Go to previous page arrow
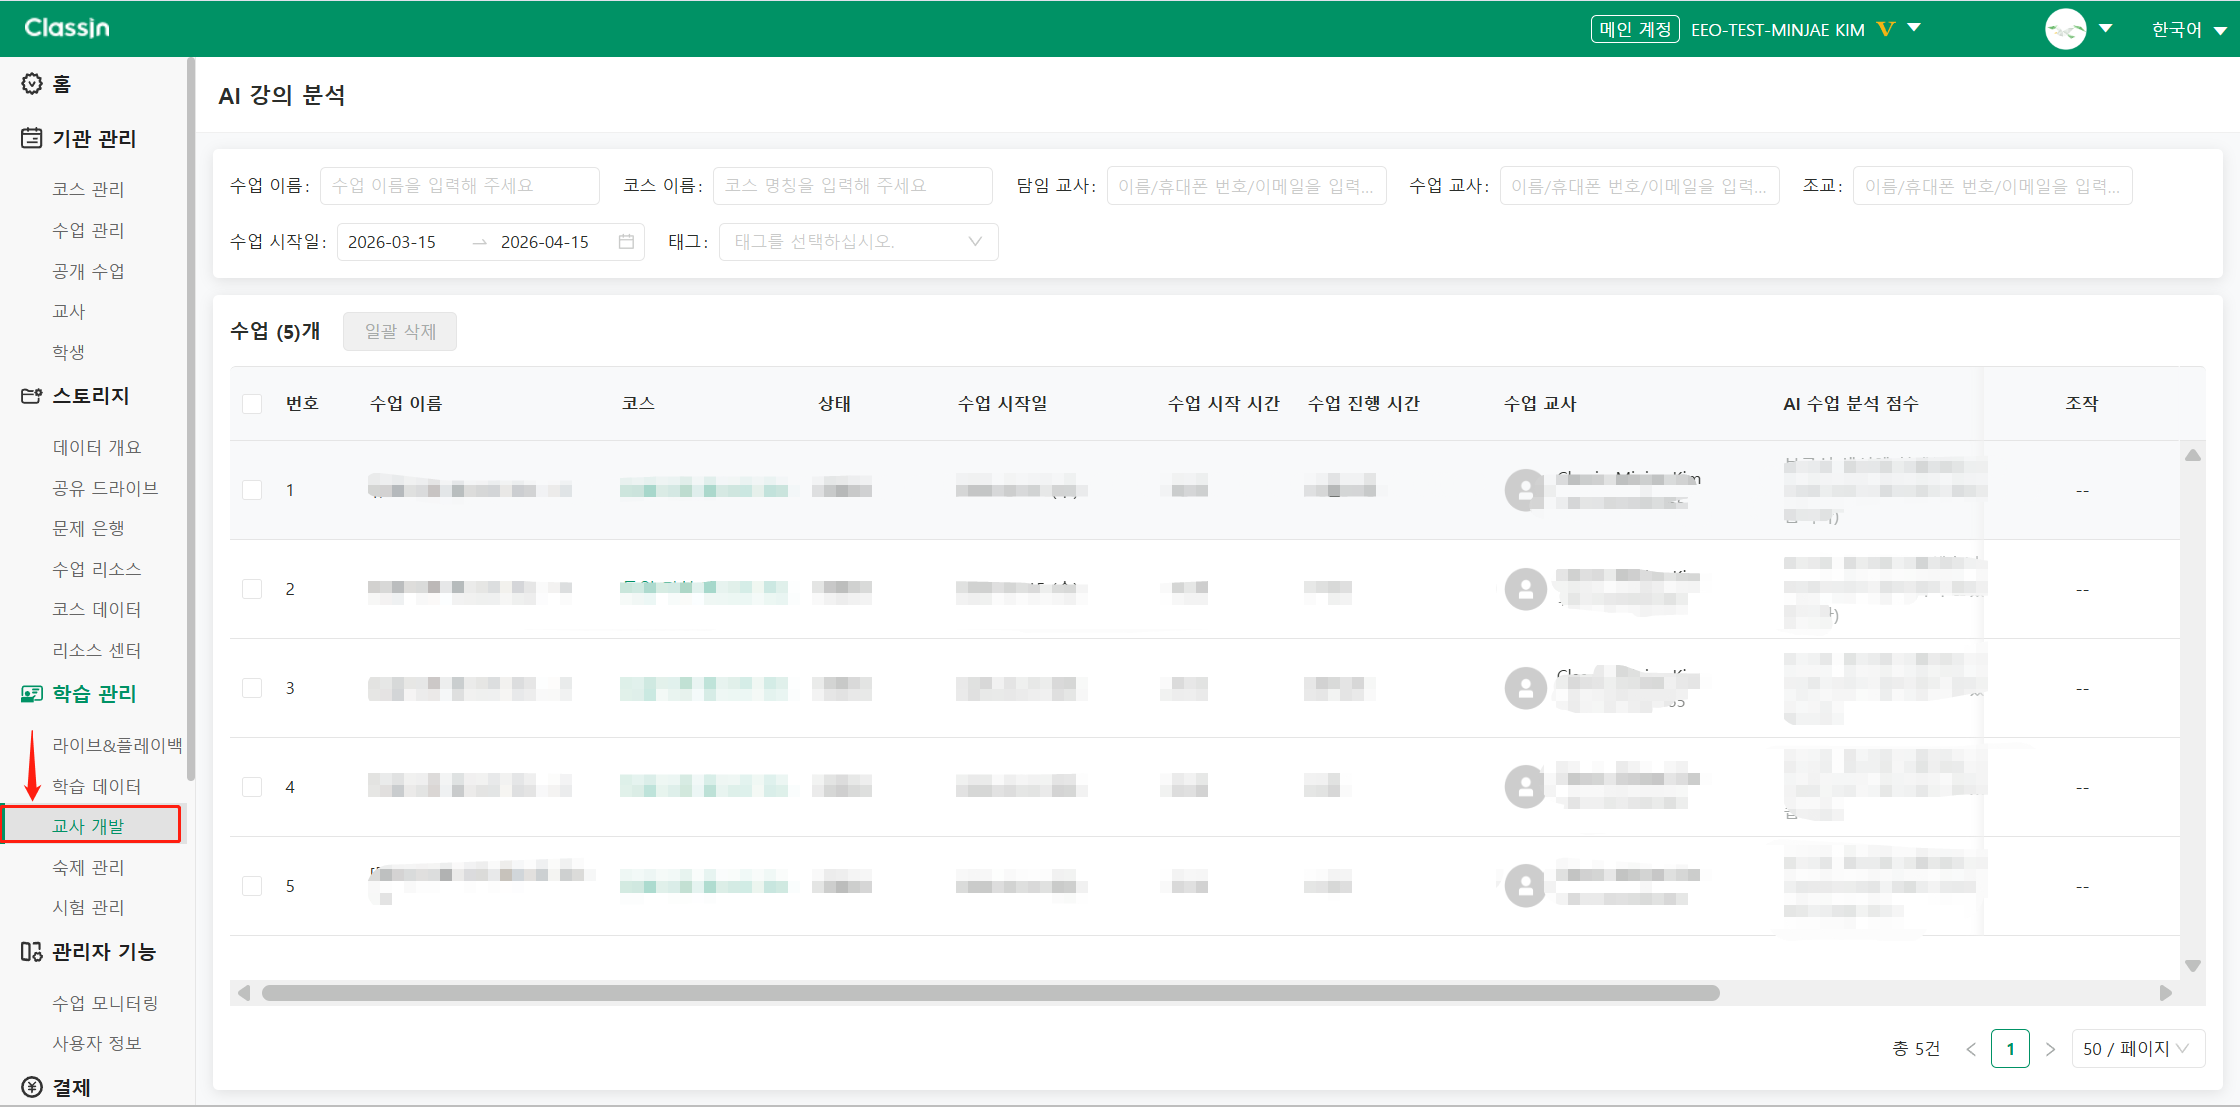Screen dimensions: 2240x1107 tap(1971, 1049)
